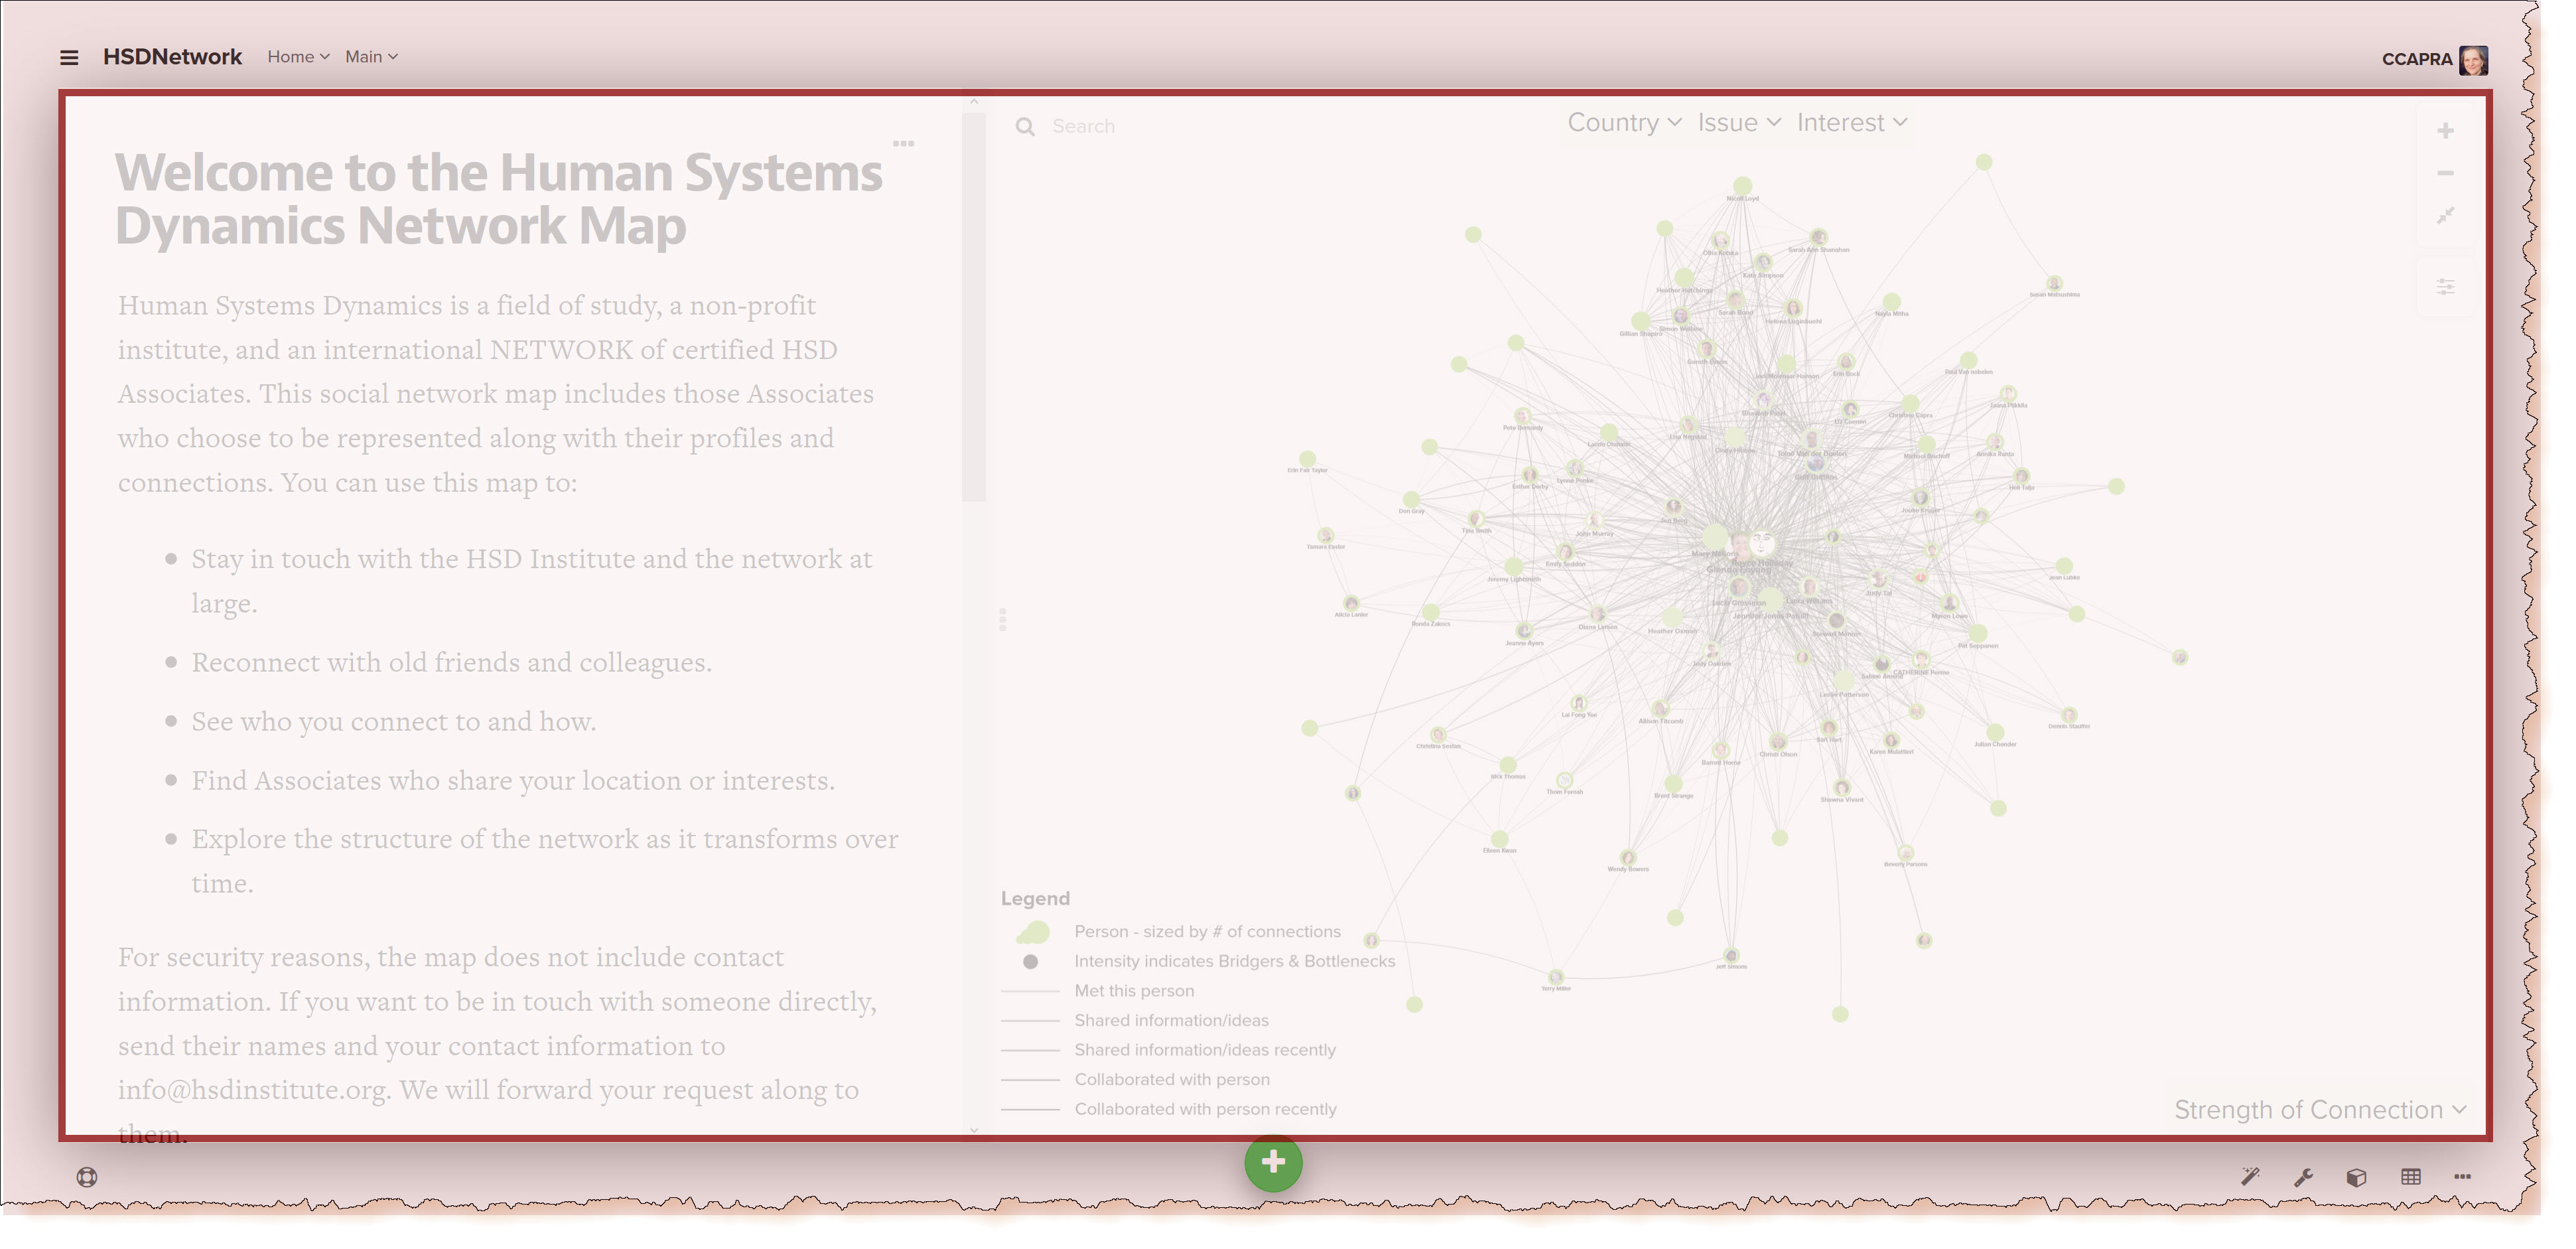Open the wrench tools icon
The width and height of the screenshot is (2576, 1249).
(x=2303, y=1177)
